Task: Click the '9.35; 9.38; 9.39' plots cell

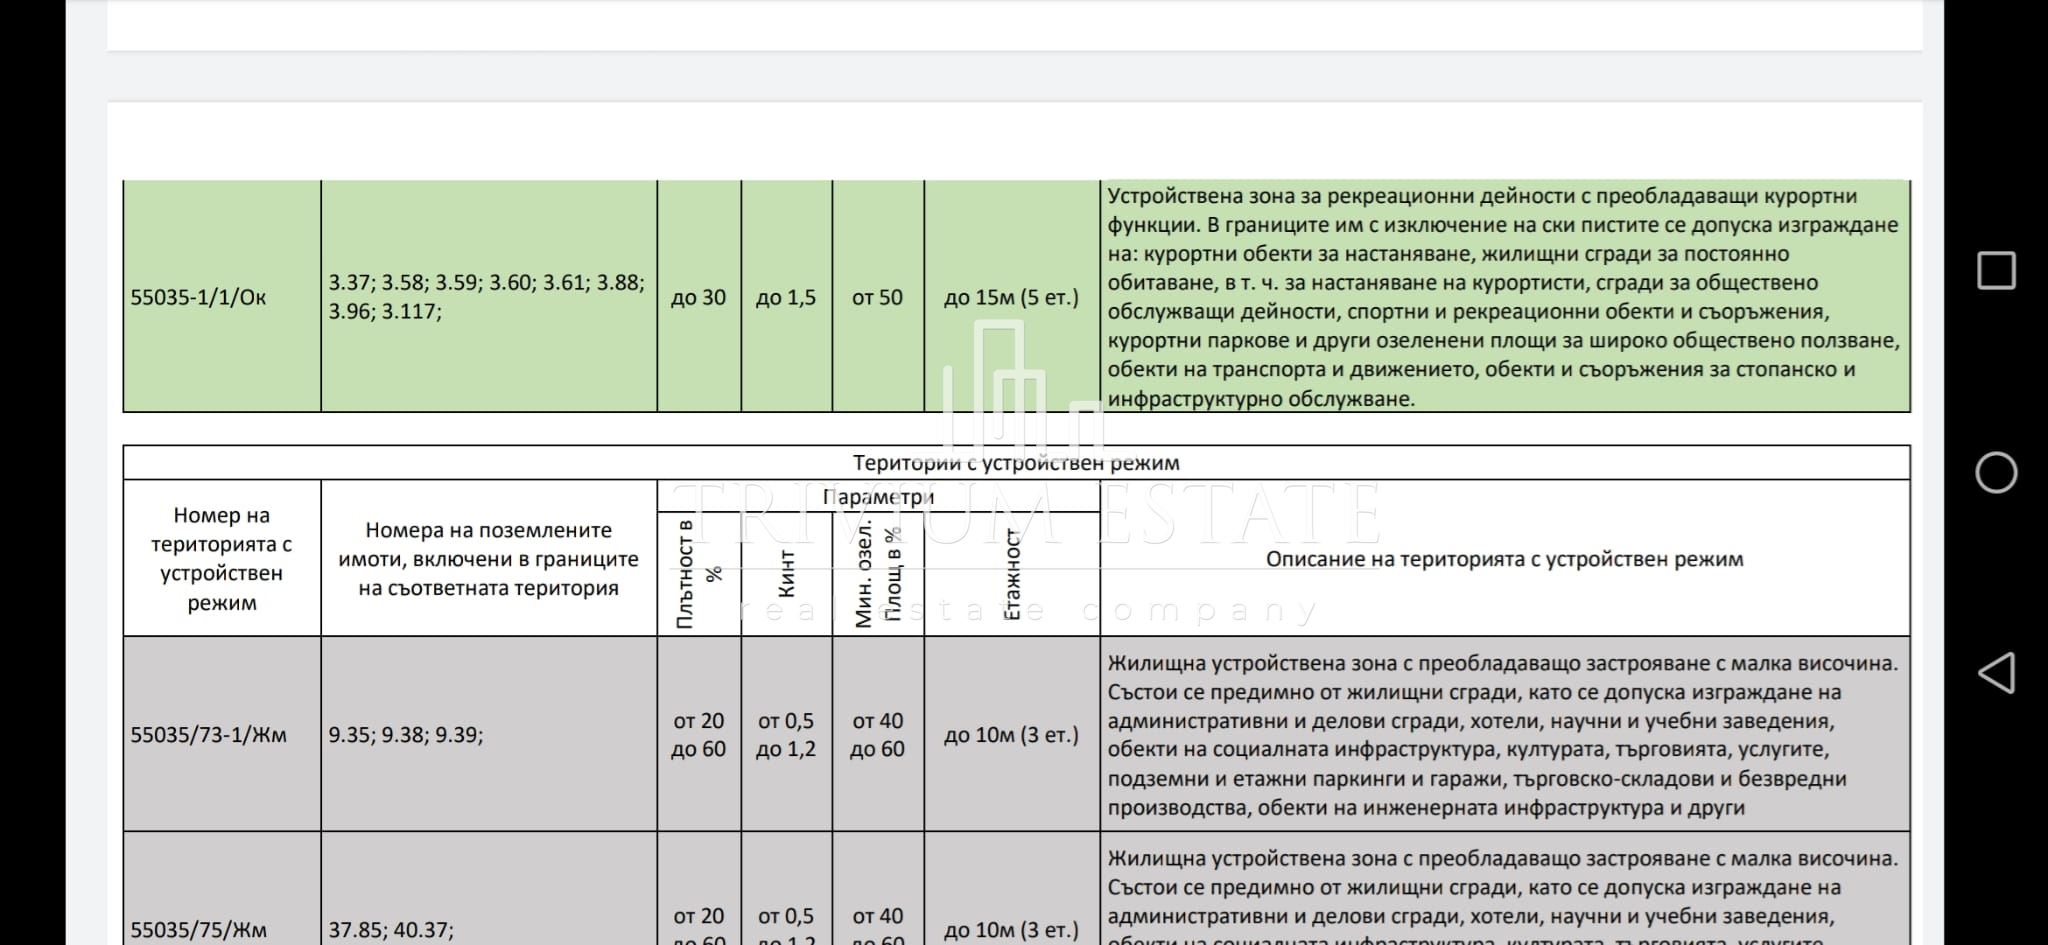Action: click(406, 735)
